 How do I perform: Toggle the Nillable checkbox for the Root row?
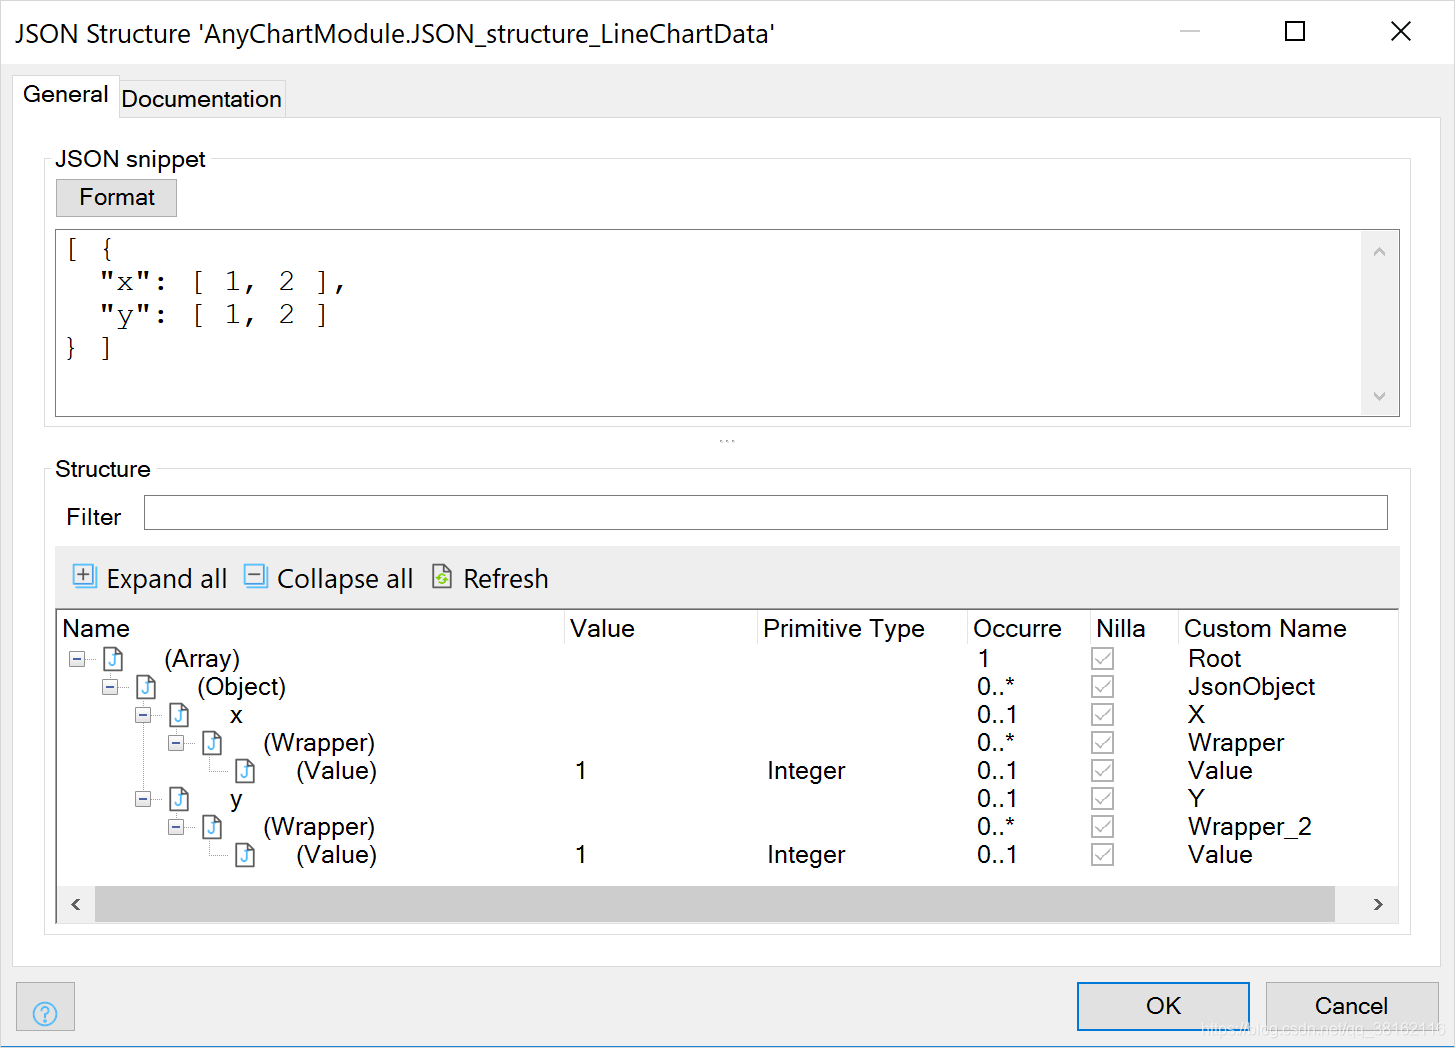click(1101, 658)
